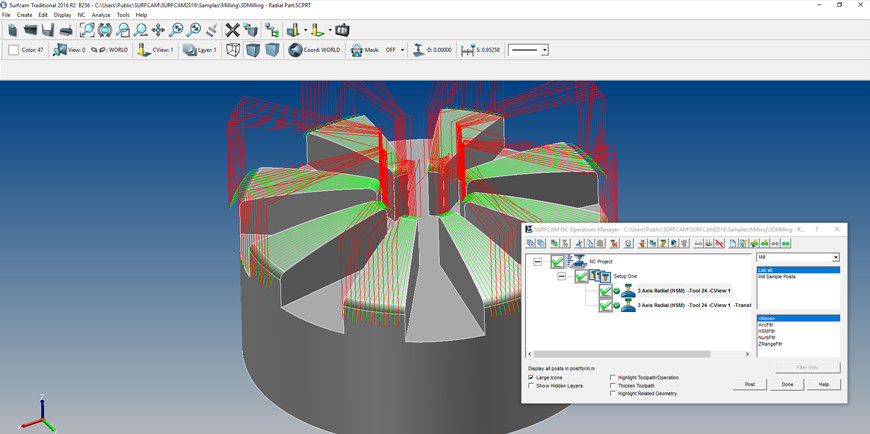This screenshot has width=870, height=434.
Task: Click the Repaint brush icon
Action: tap(211, 30)
